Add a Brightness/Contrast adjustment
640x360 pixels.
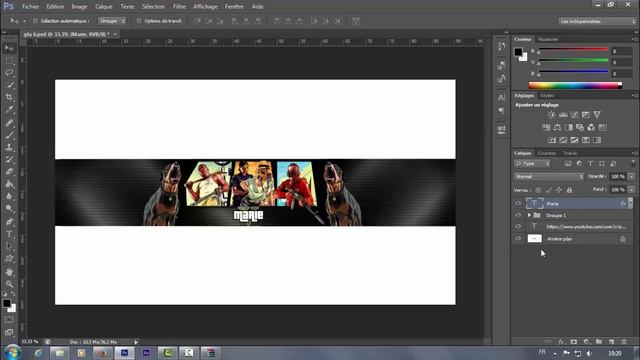point(551,115)
